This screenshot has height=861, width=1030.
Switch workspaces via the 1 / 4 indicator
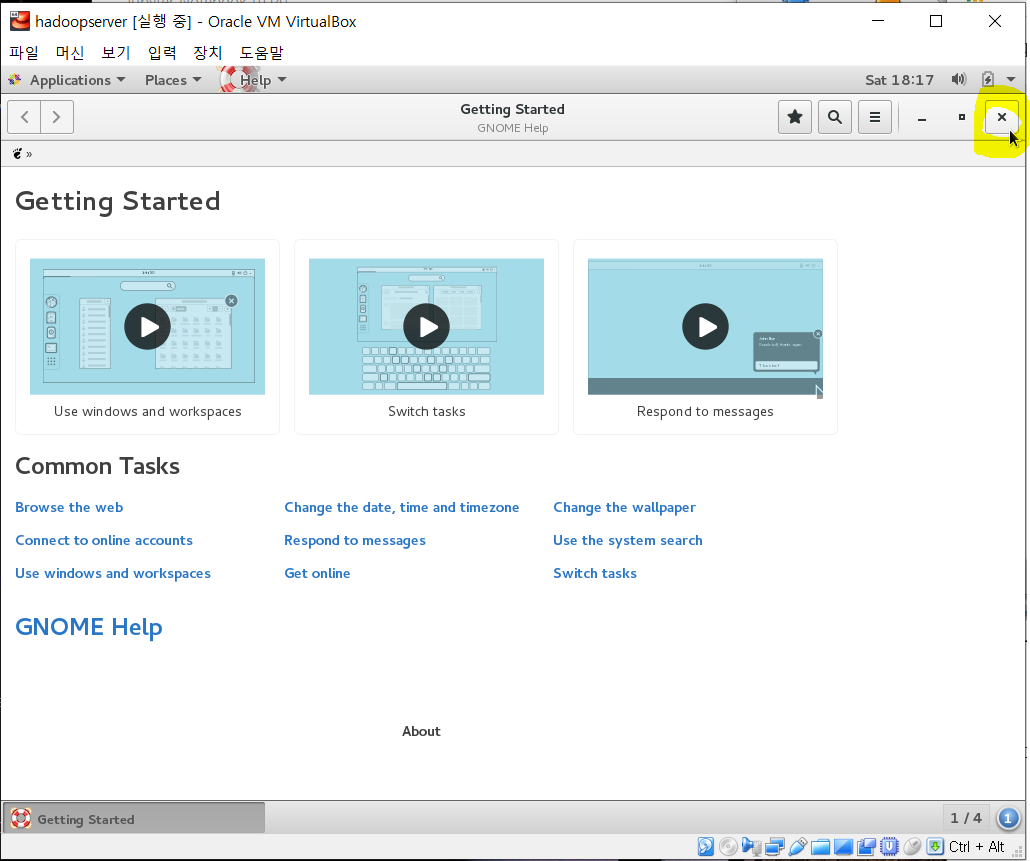966,818
